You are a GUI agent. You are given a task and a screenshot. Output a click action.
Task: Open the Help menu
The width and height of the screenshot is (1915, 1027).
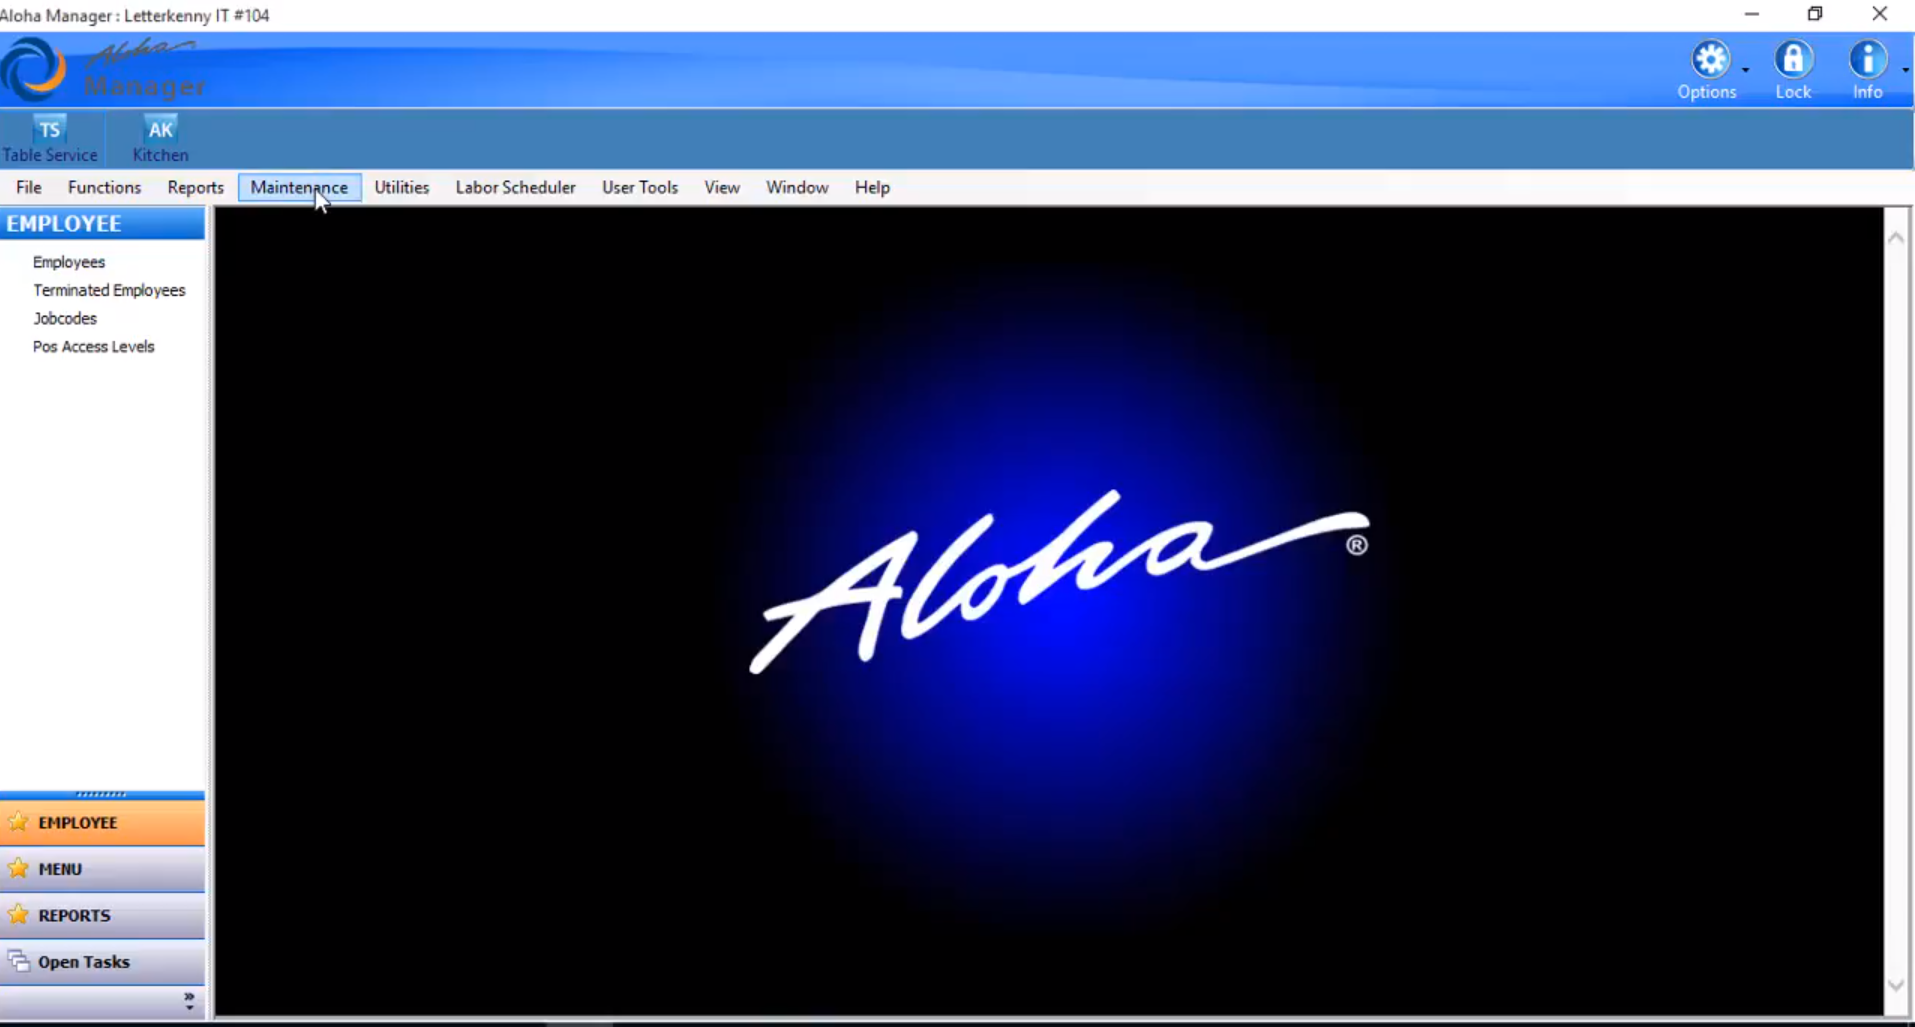872,187
